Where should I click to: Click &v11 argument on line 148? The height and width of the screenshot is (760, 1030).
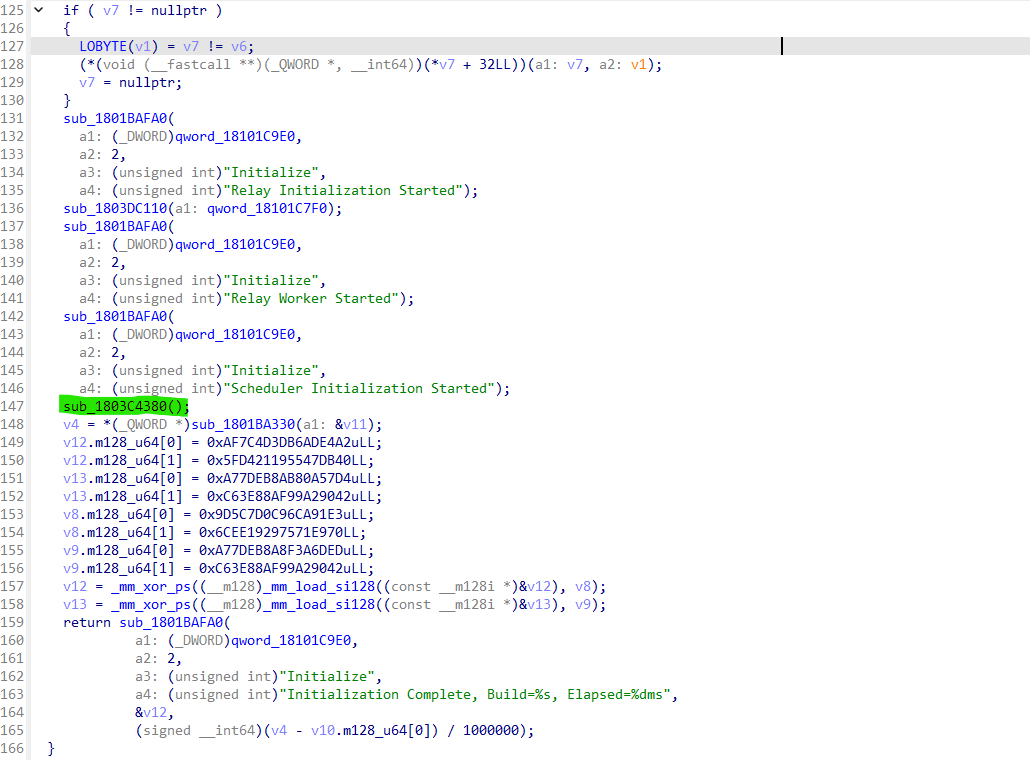click(x=351, y=424)
